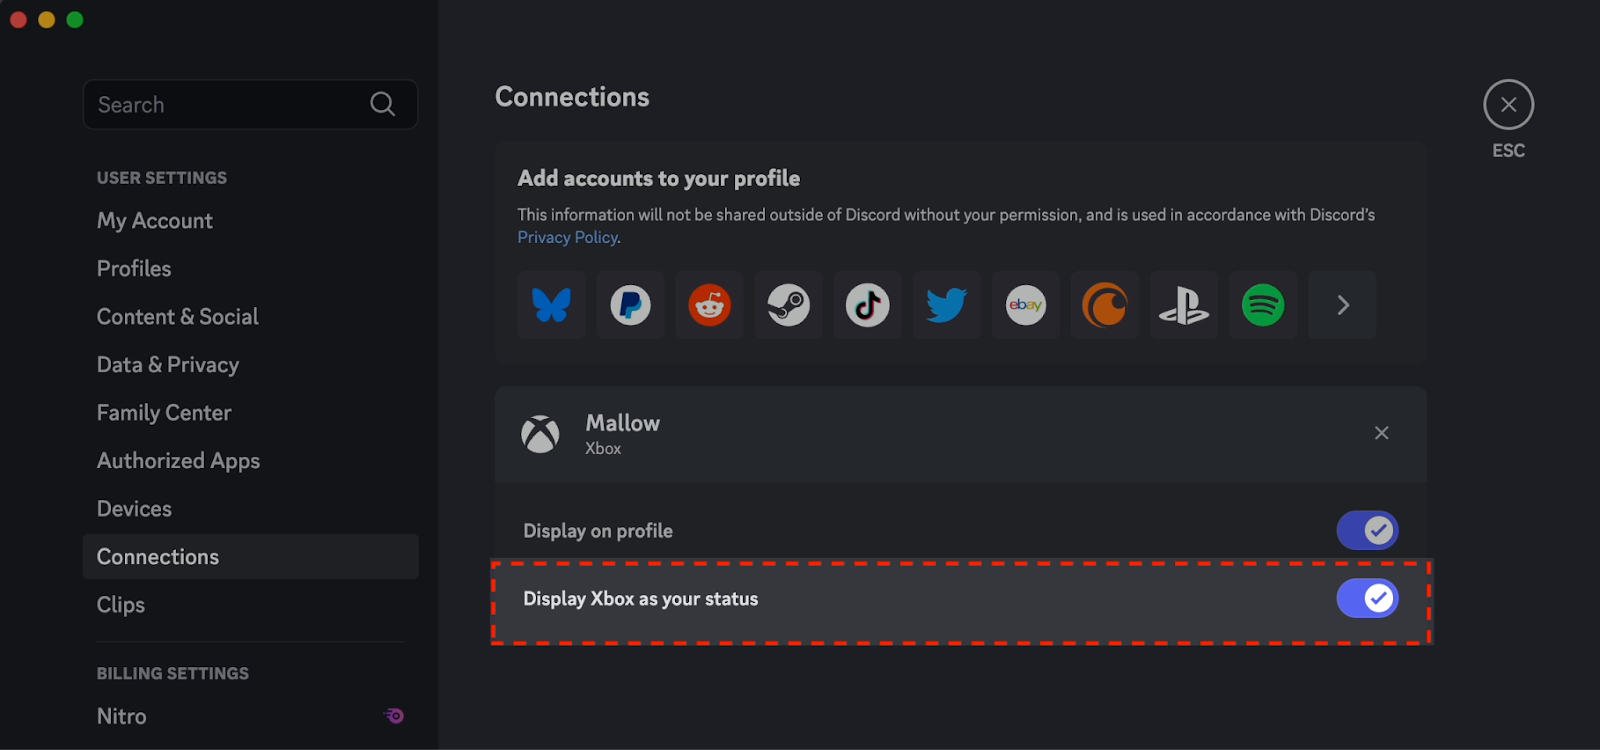This screenshot has height=750, width=1600.
Task: Close settings with the ESC button
Action: click(1508, 105)
